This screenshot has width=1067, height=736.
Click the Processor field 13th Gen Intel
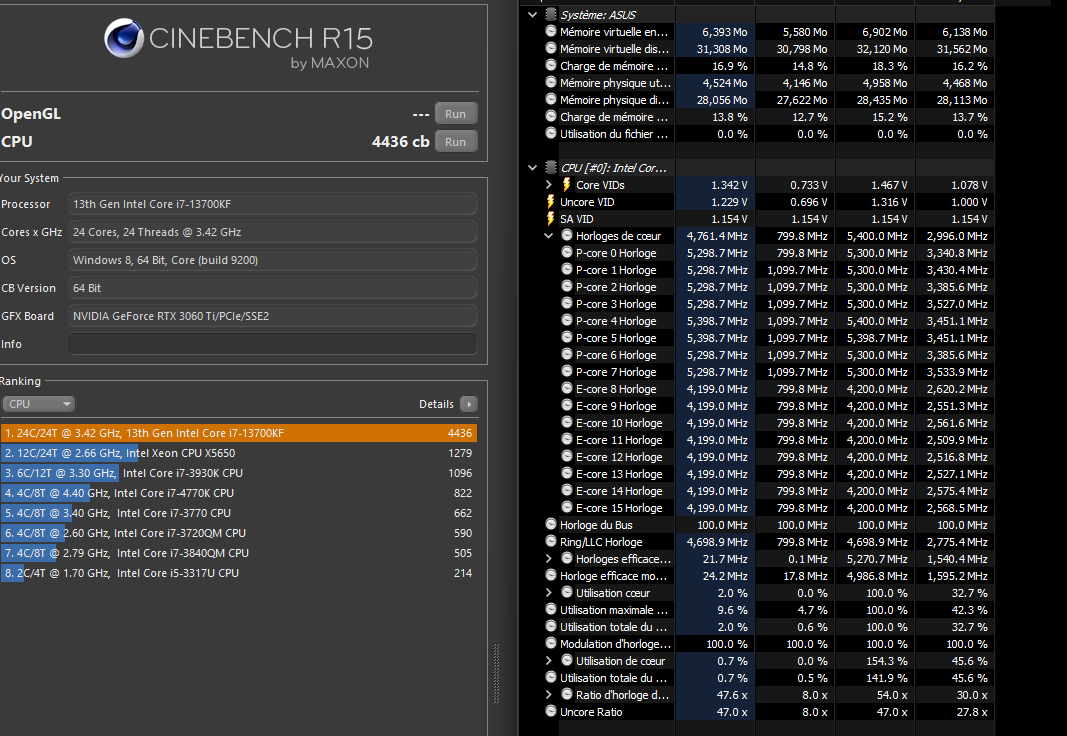[x=272, y=204]
